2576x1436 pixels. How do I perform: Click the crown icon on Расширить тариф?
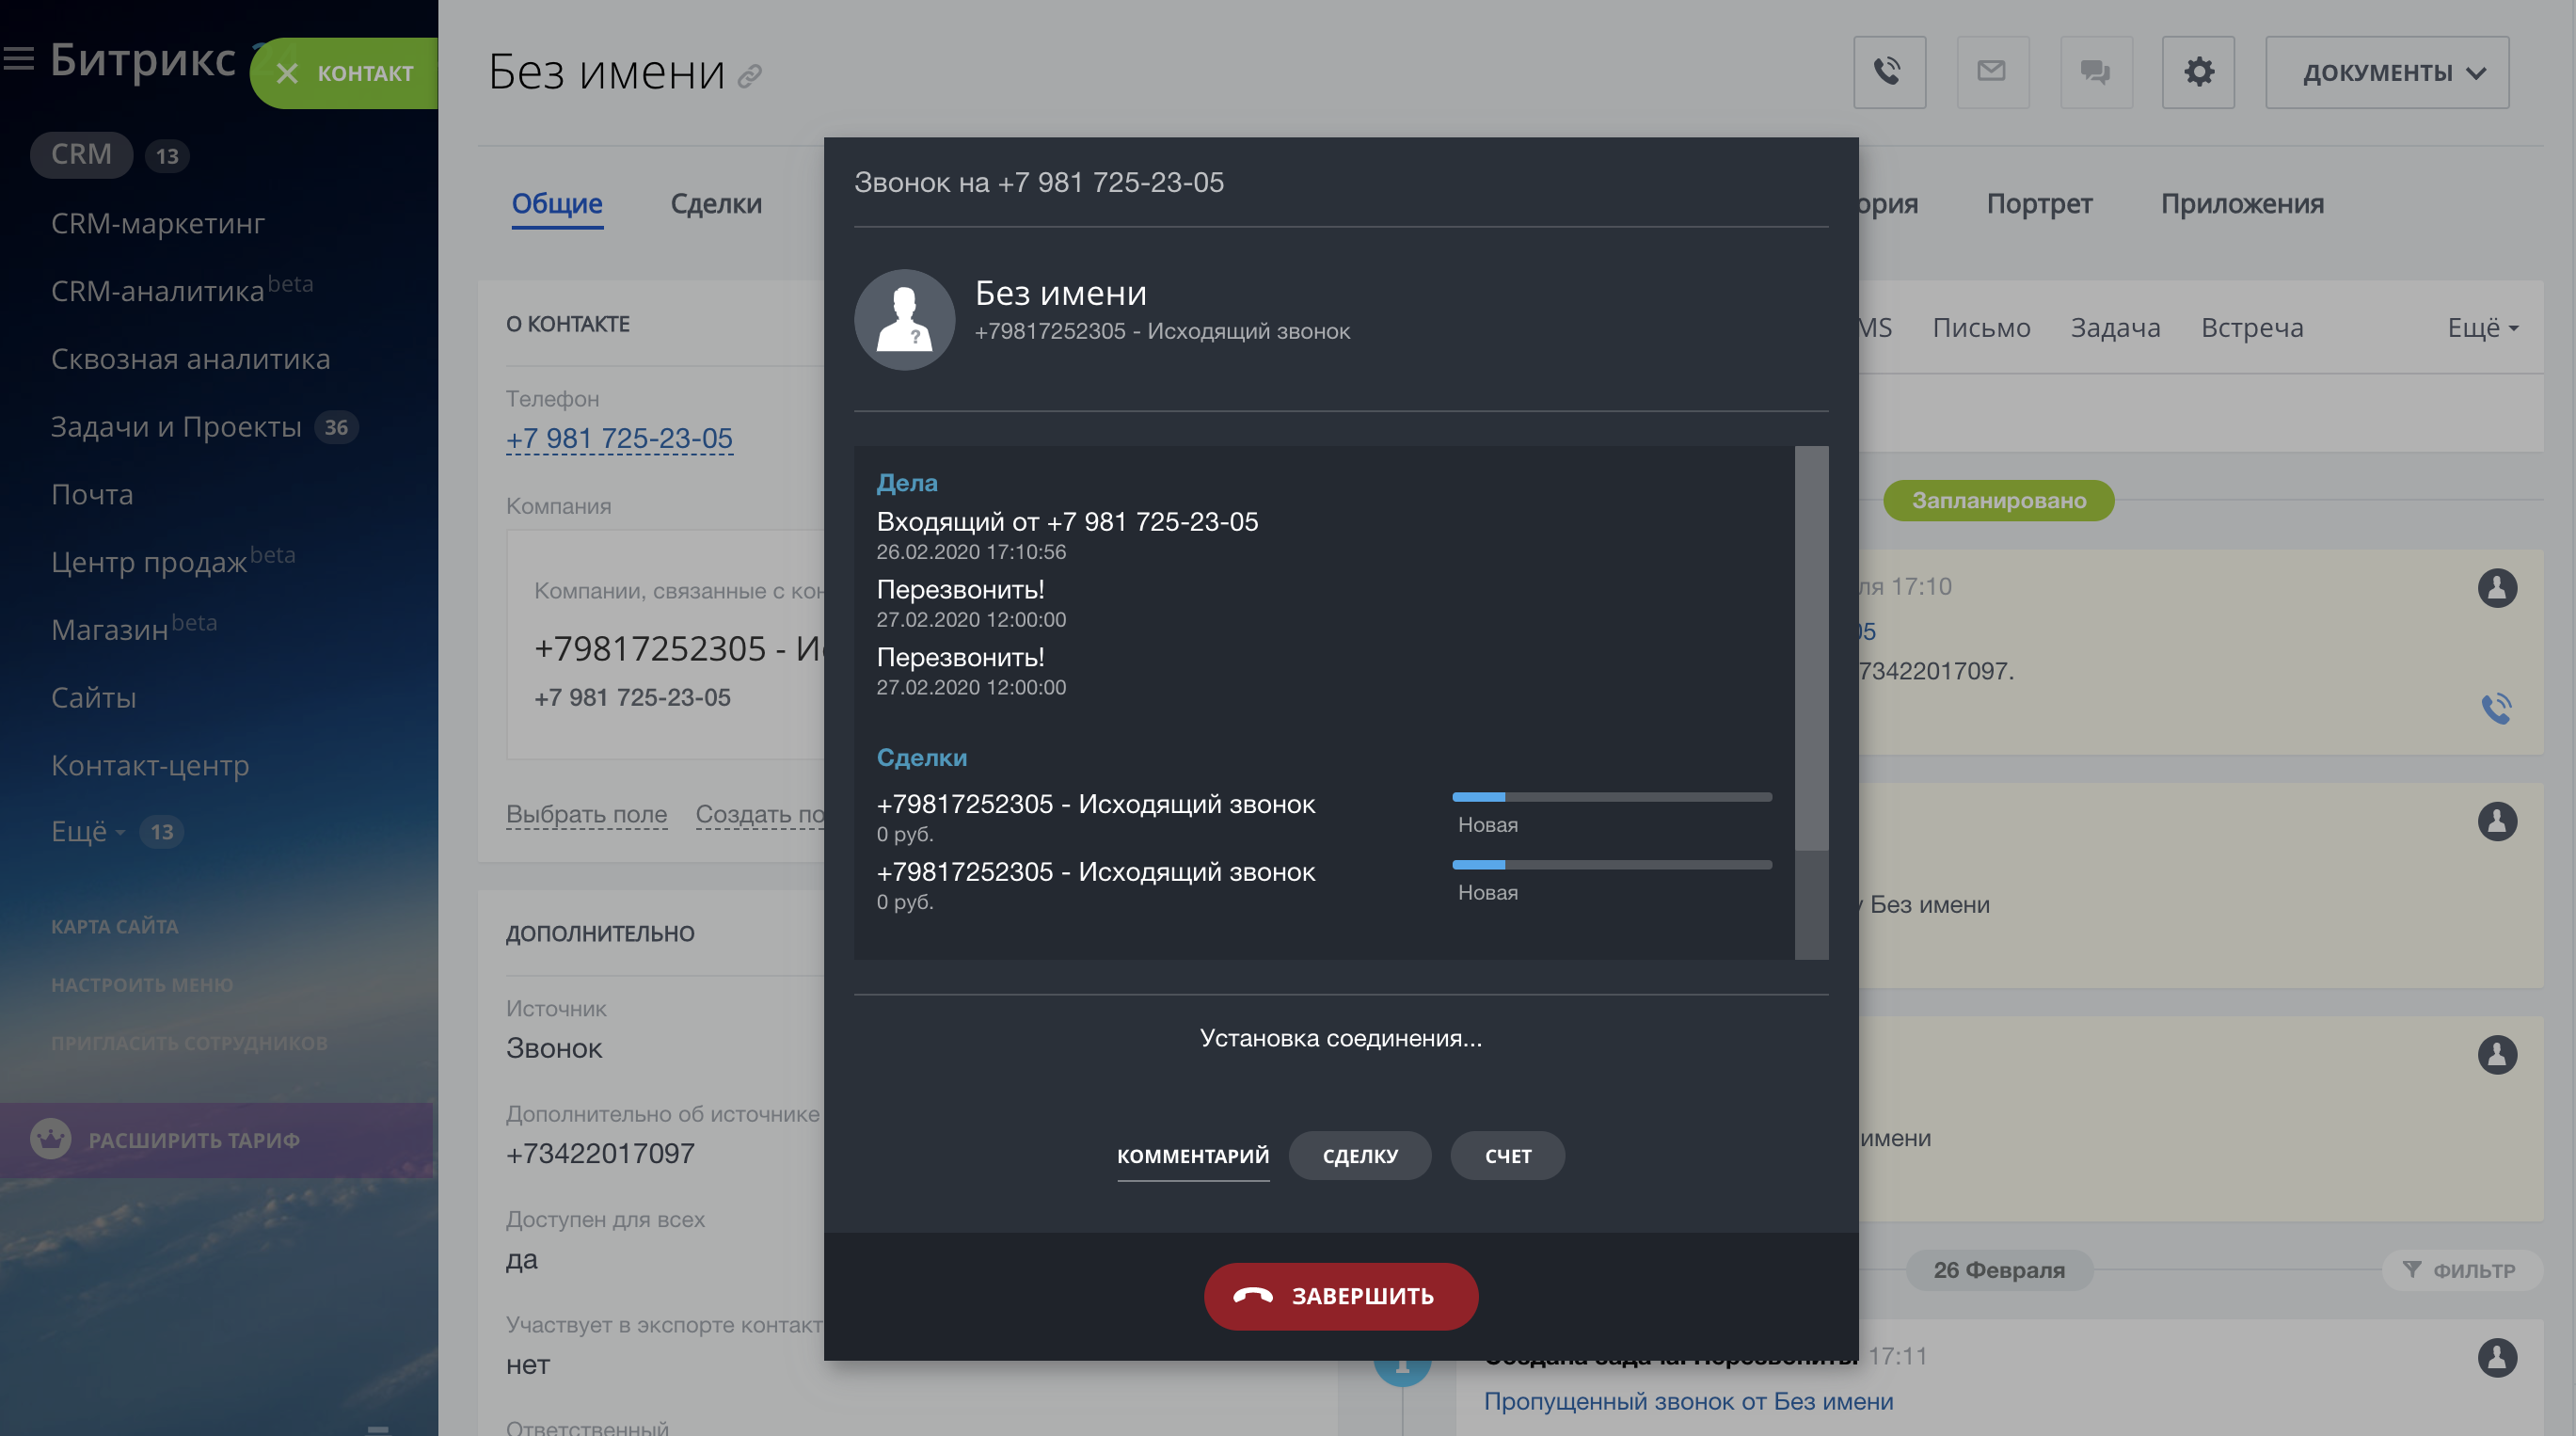50,1139
